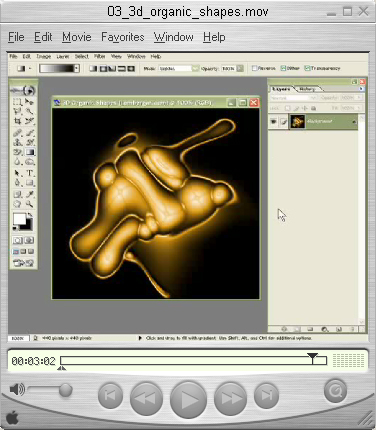Screen dimensions: 376x430
Task: Select the Slice tool
Action: [30, 121]
